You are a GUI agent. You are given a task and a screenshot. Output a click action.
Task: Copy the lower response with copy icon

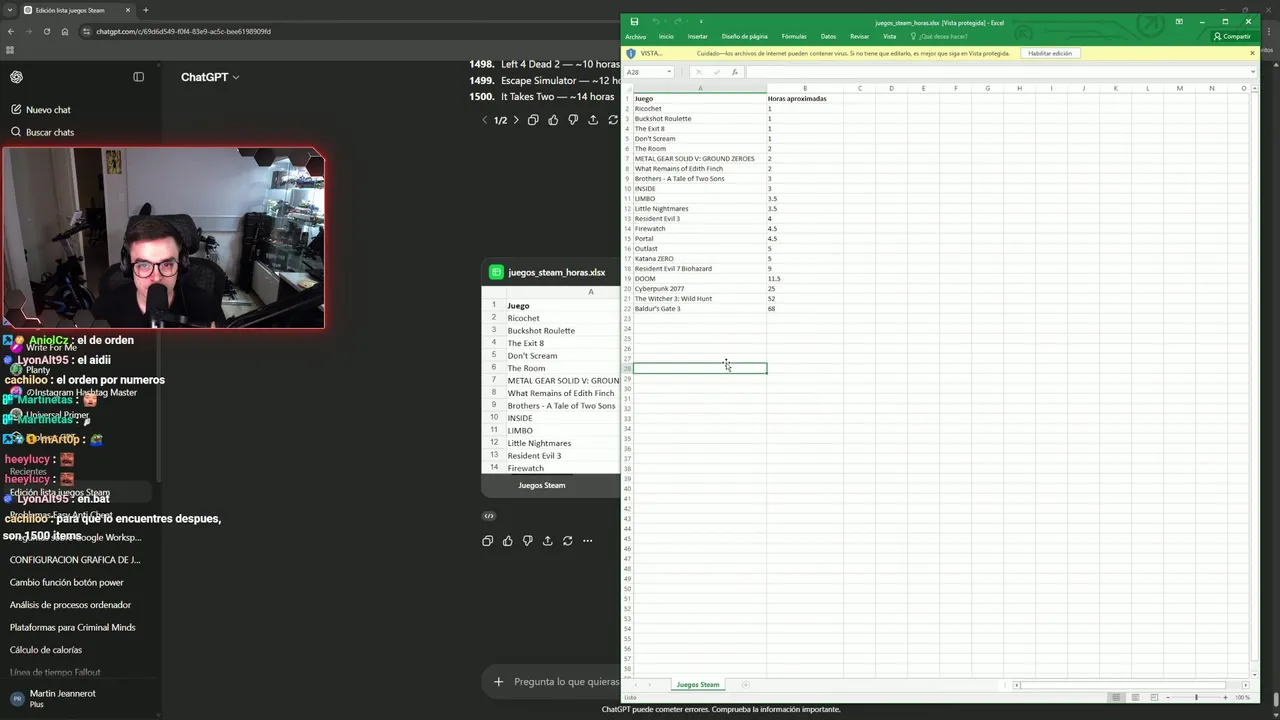[x=487, y=541]
